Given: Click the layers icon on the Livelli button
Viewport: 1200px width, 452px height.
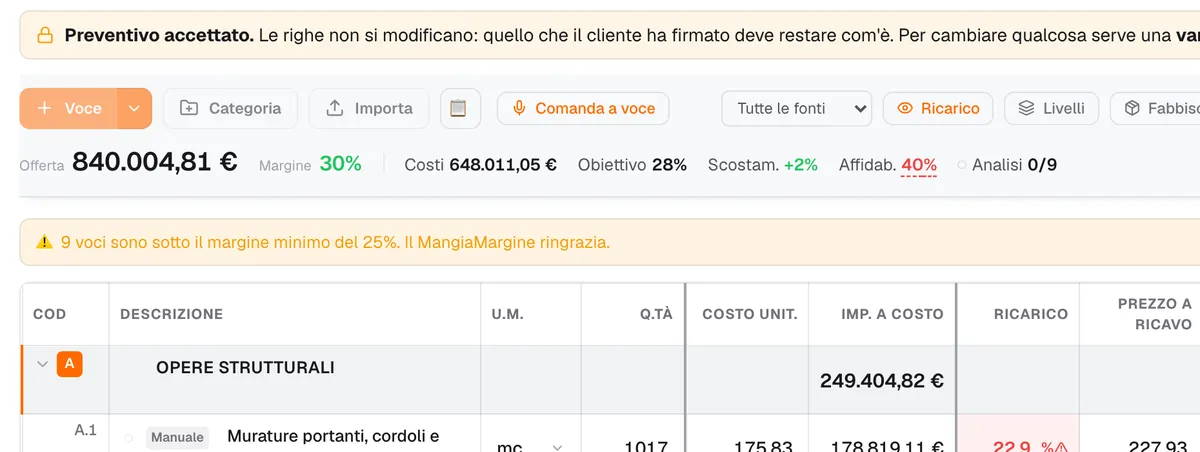Looking at the screenshot, I should pyautogui.click(x=1026, y=108).
